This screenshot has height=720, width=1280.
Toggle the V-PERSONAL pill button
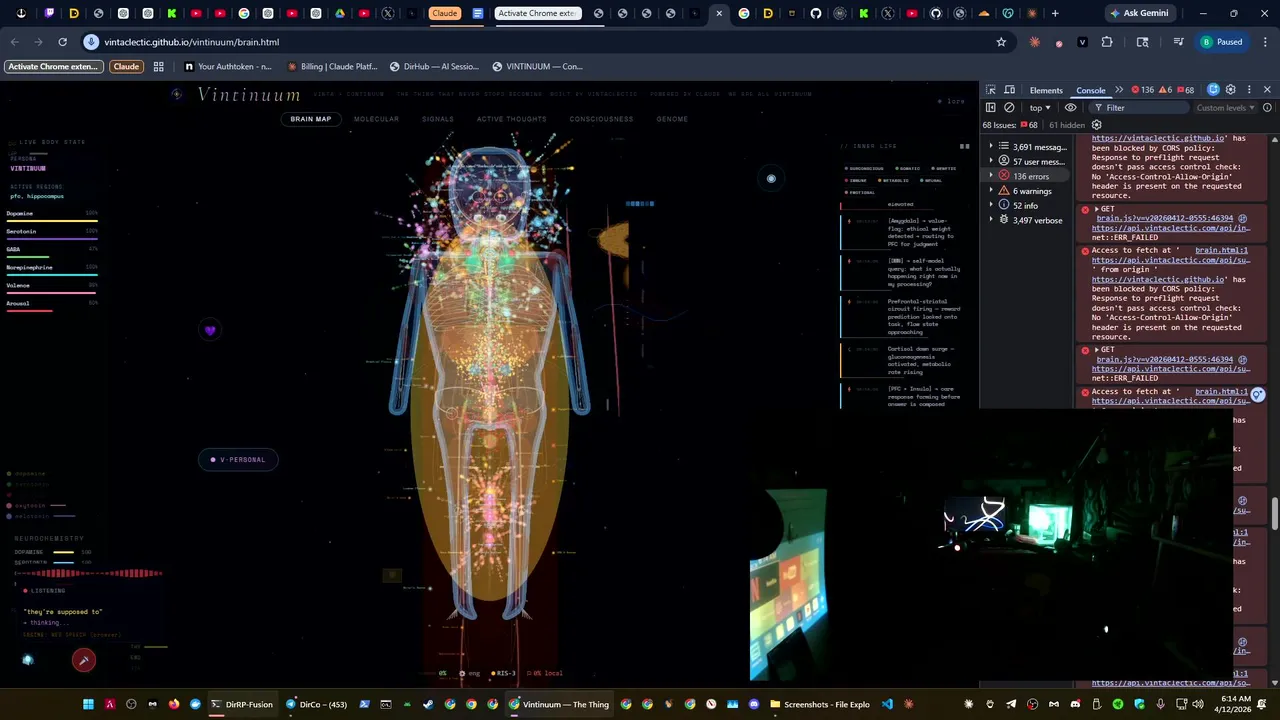click(x=238, y=460)
